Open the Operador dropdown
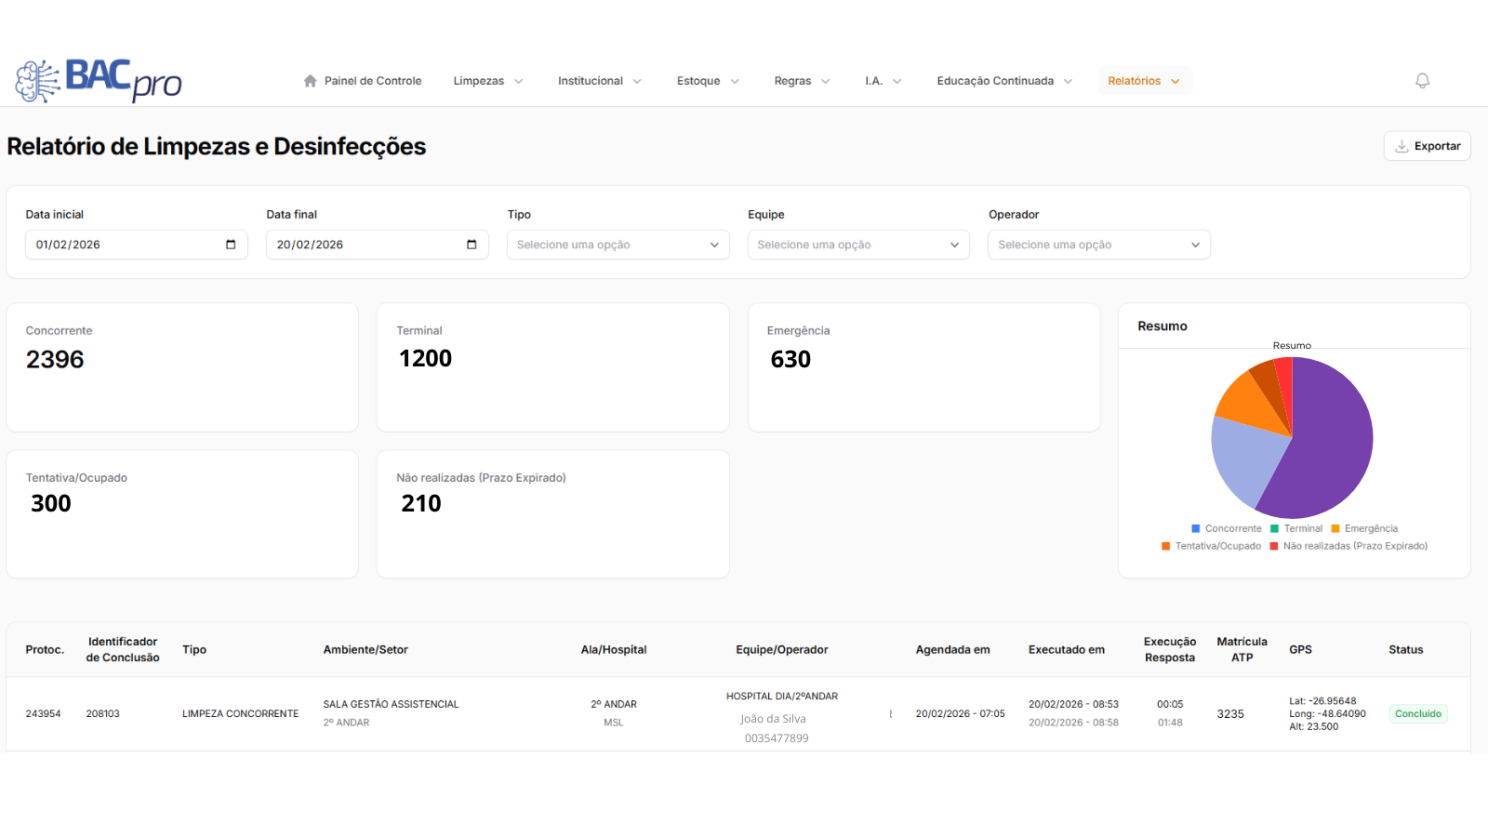 click(x=1099, y=244)
